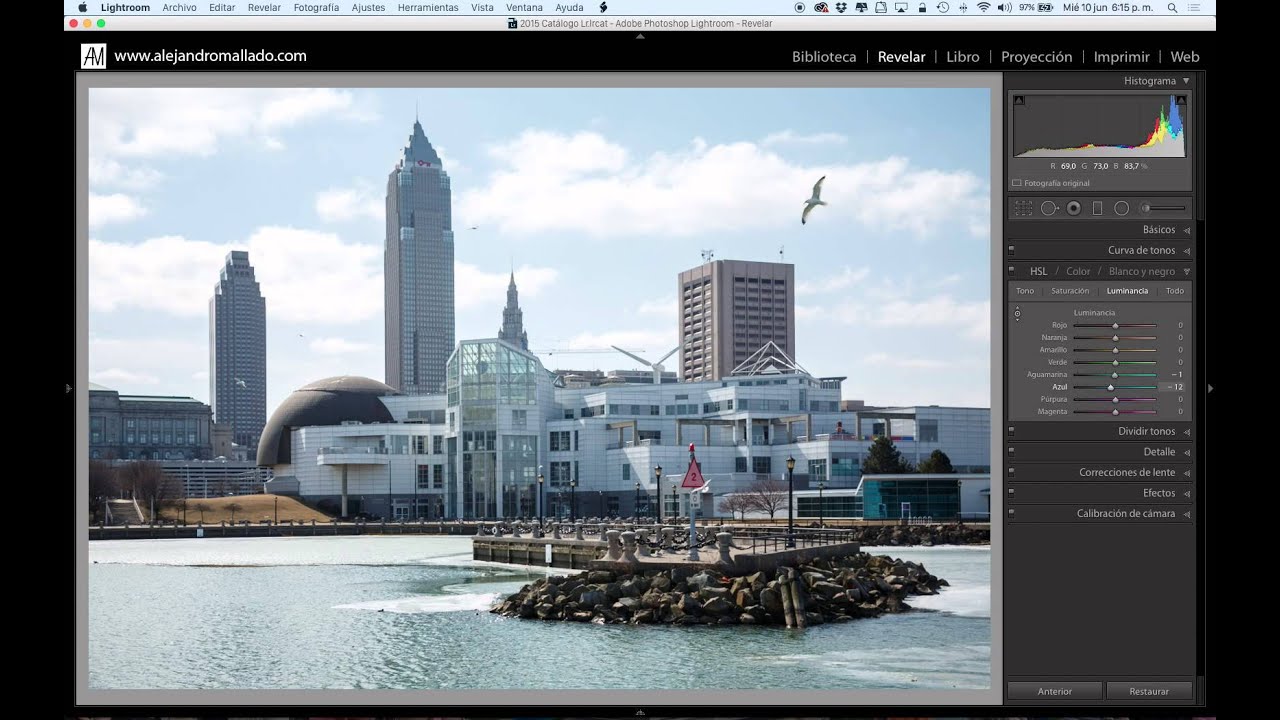Toggle Correcciones de lente panel switch

pos(1011,472)
